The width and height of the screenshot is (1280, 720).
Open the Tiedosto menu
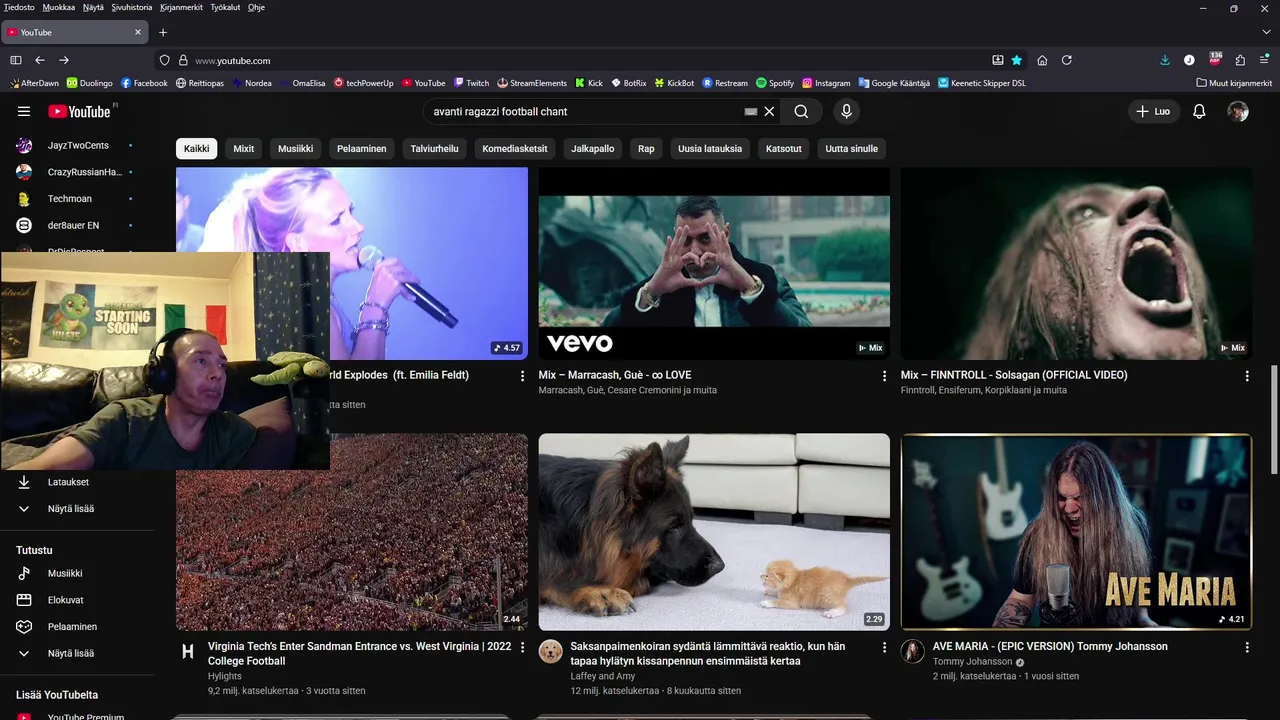[19, 7]
